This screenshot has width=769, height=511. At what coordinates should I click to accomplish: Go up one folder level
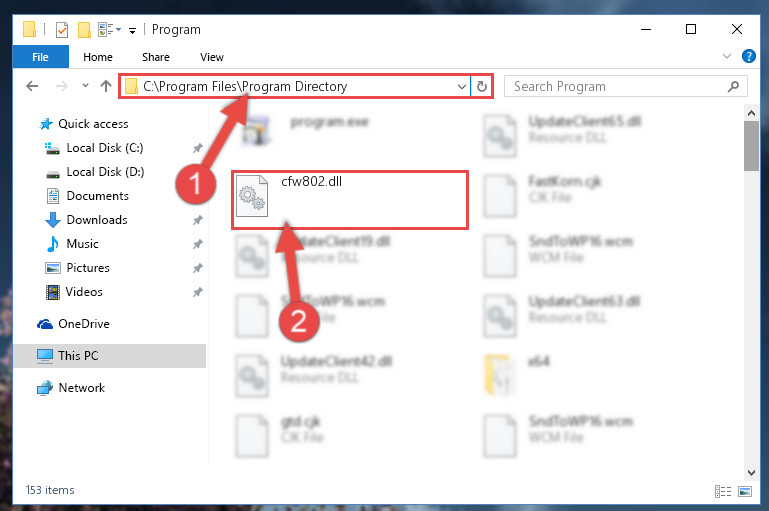pyautogui.click(x=105, y=86)
